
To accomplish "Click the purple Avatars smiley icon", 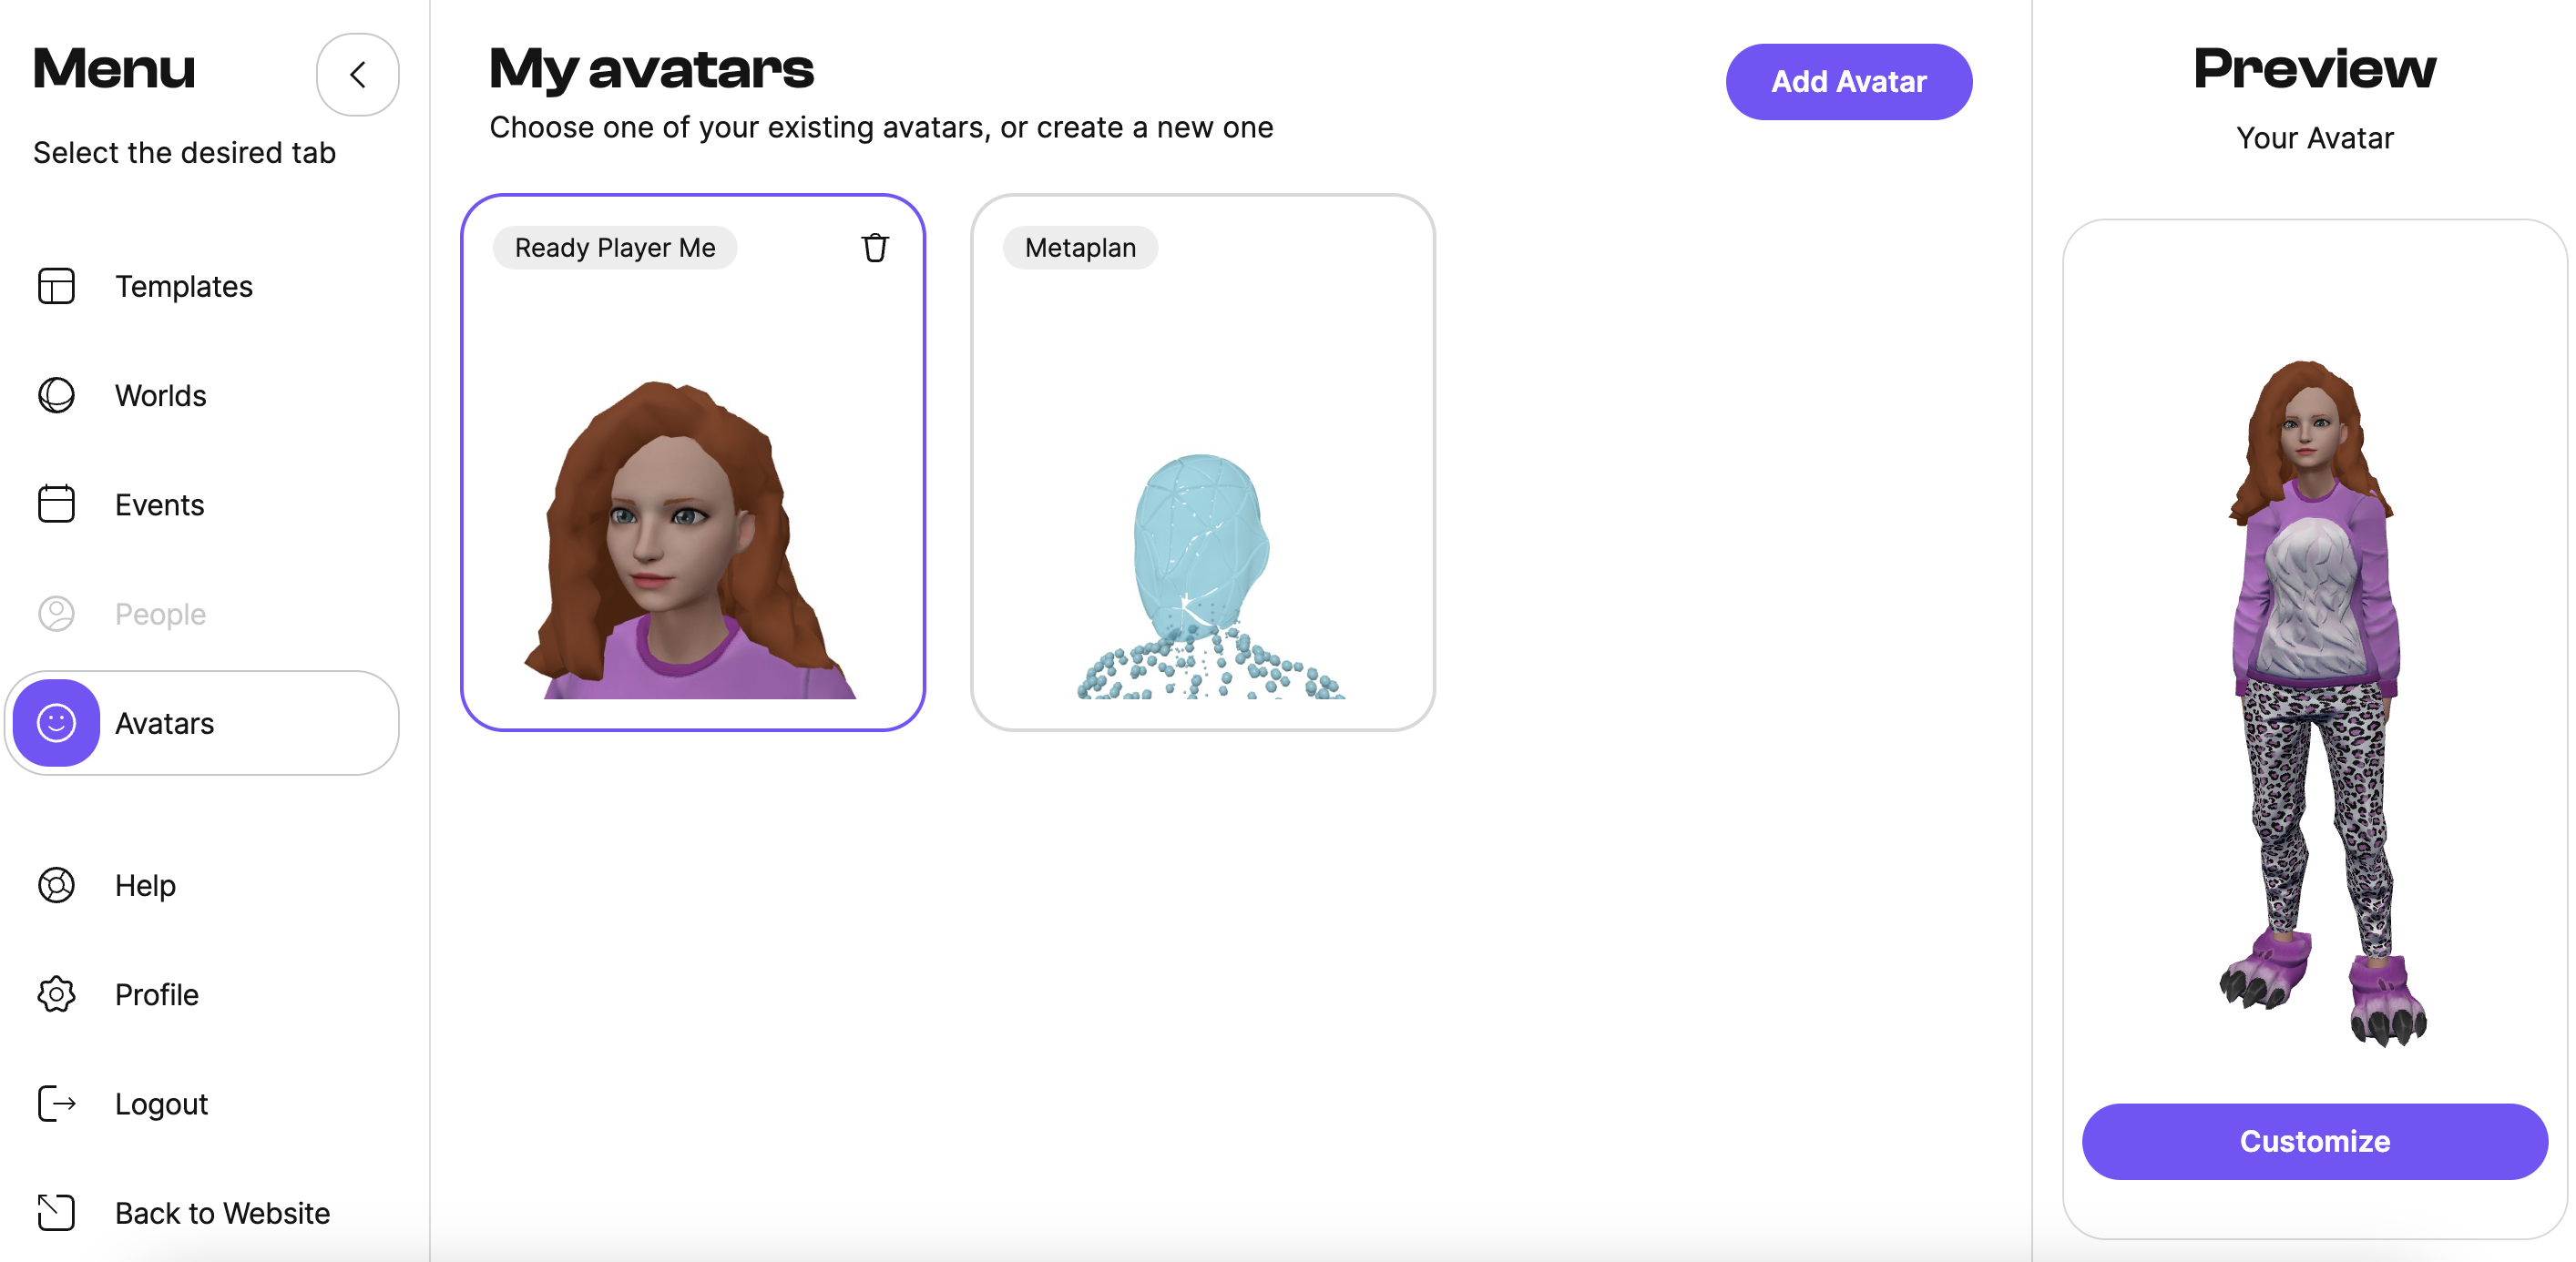I will (56, 722).
